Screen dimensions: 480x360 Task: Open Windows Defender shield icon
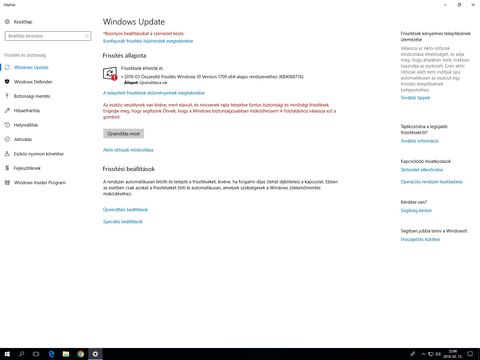(7, 82)
